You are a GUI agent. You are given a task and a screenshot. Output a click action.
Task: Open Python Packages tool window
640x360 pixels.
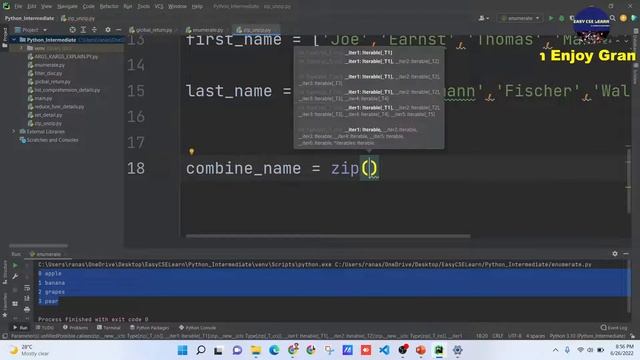point(149,328)
